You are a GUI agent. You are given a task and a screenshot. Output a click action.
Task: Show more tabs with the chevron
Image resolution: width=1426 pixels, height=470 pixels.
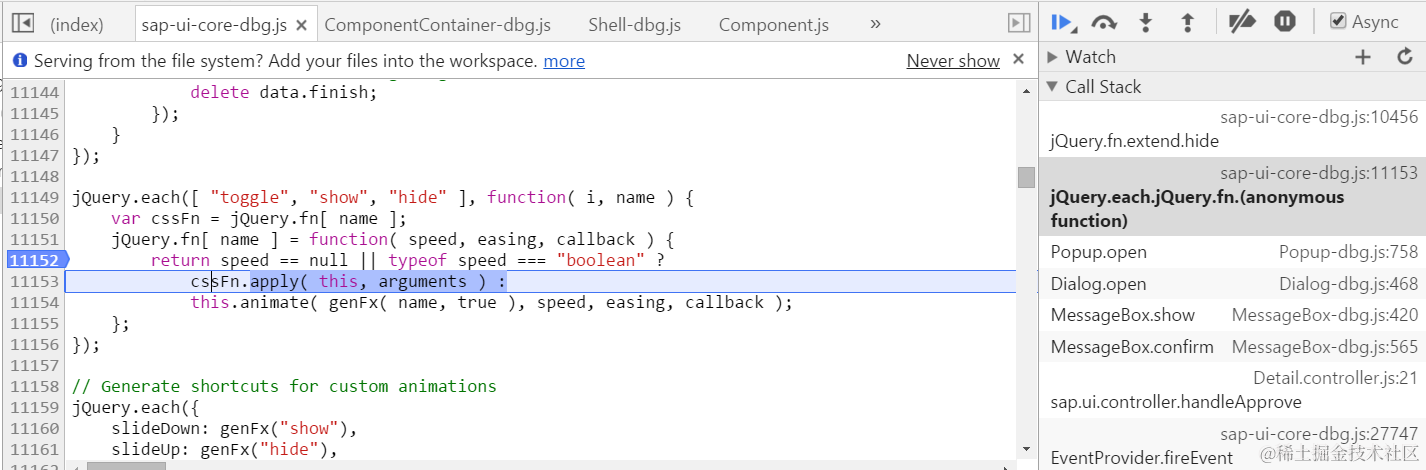coord(875,22)
